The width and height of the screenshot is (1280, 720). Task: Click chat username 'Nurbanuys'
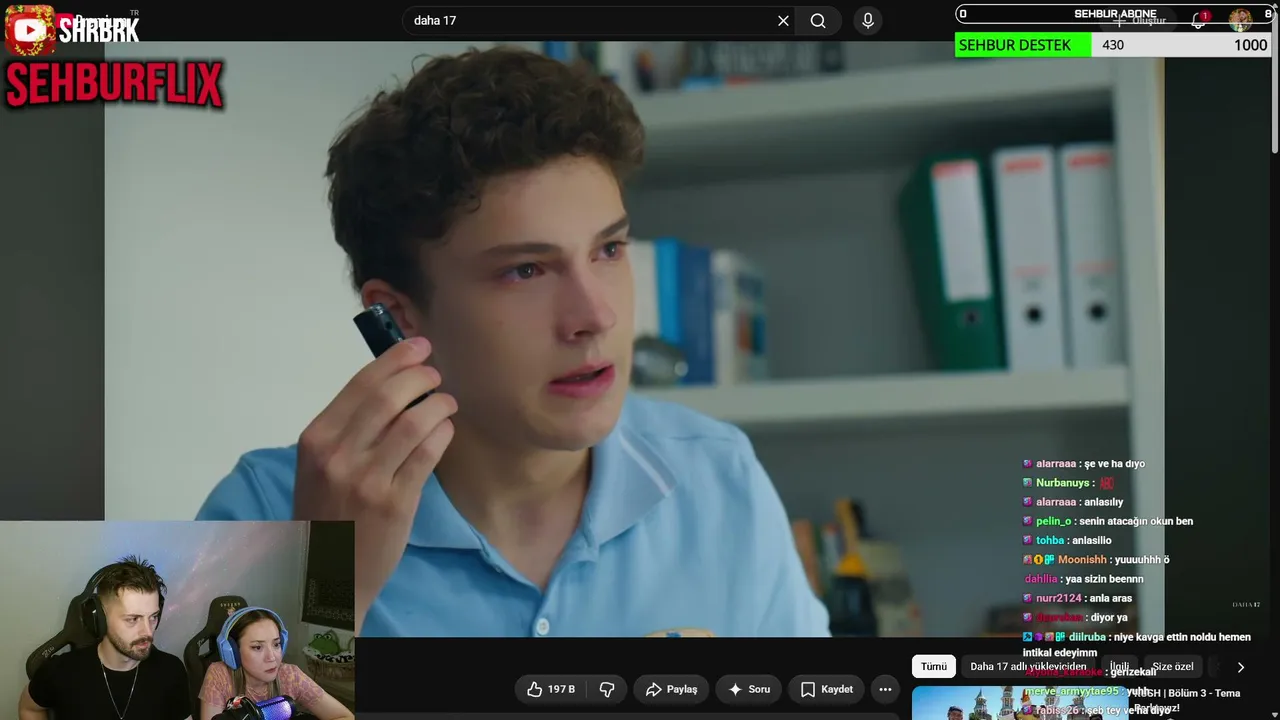coord(1063,483)
